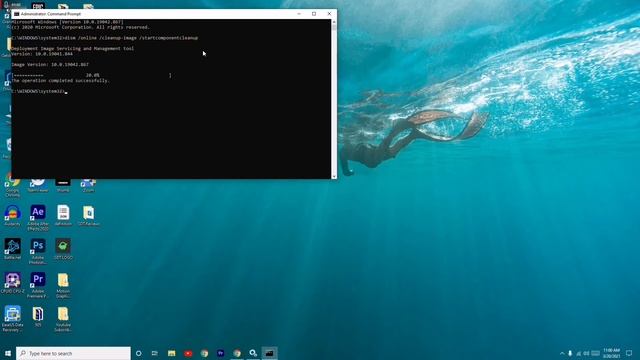This screenshot has height=360, width=640.
Task: Click the 'The operation completed successfully.' line
Action: click(60, 81)
